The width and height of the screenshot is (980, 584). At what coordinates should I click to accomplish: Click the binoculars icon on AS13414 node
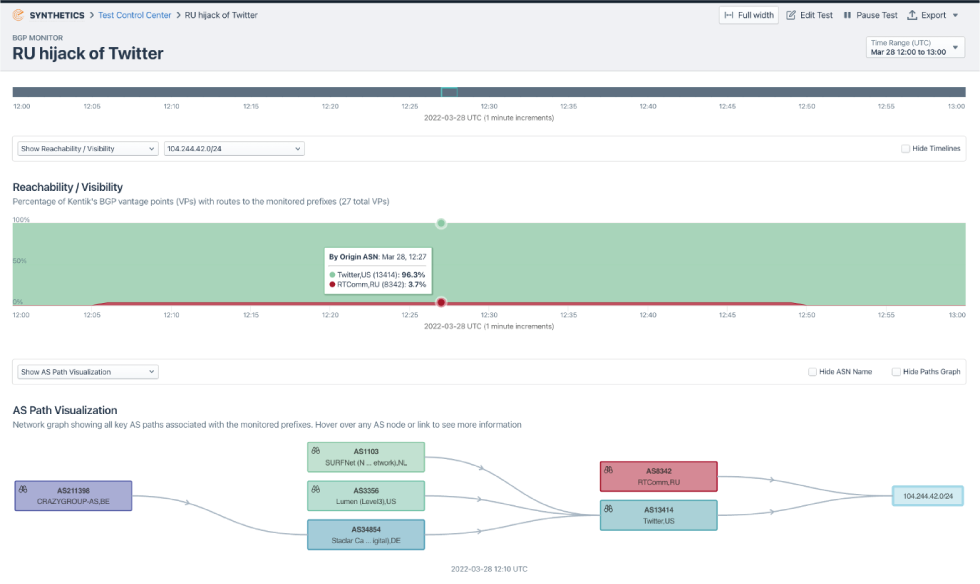point(609,509)
